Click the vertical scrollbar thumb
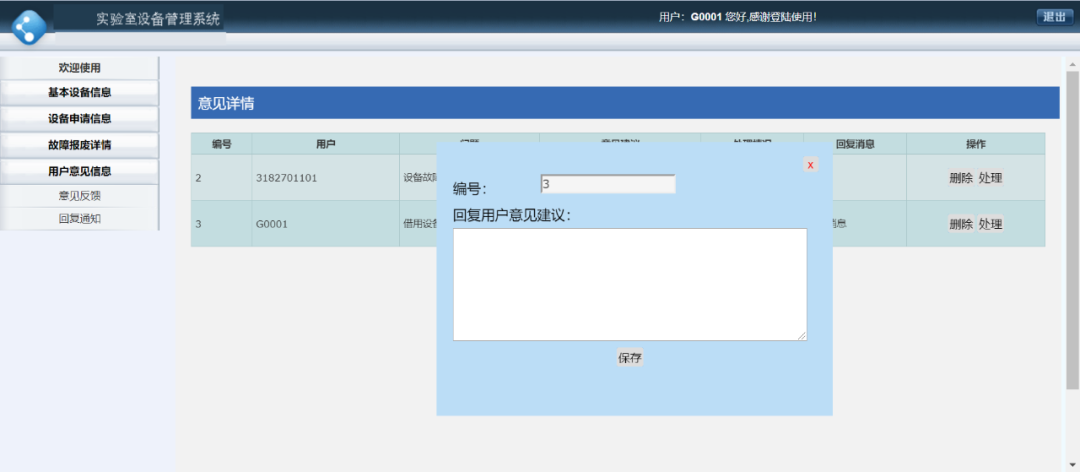Viewport: 1080px width, 472px height. click(x=1072, y=229)
